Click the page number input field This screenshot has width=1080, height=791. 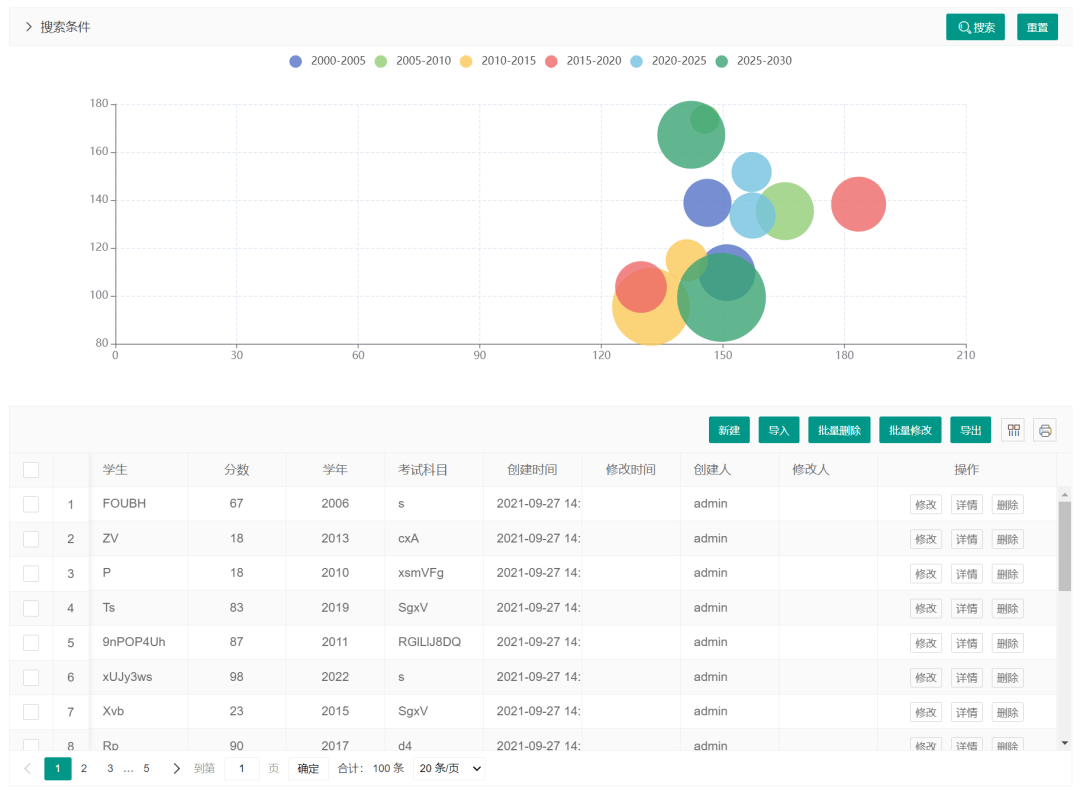click(242, 768)
